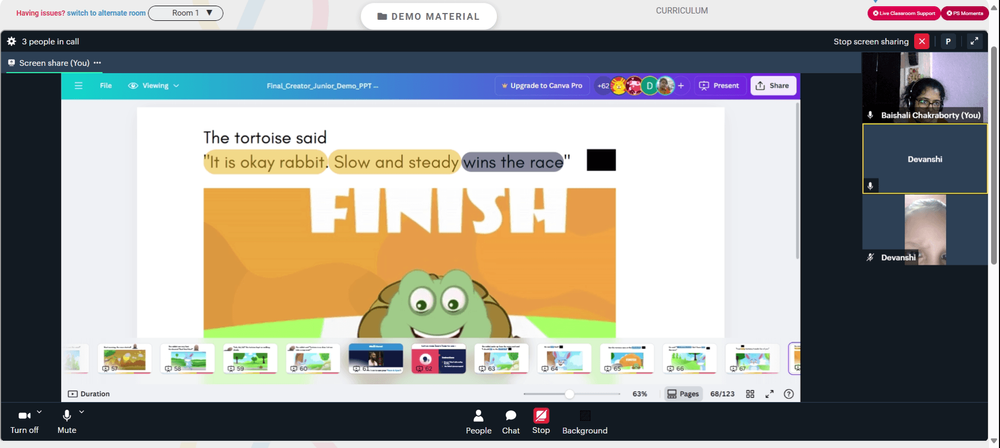Click the "wins the race" highlighted text

513,162
